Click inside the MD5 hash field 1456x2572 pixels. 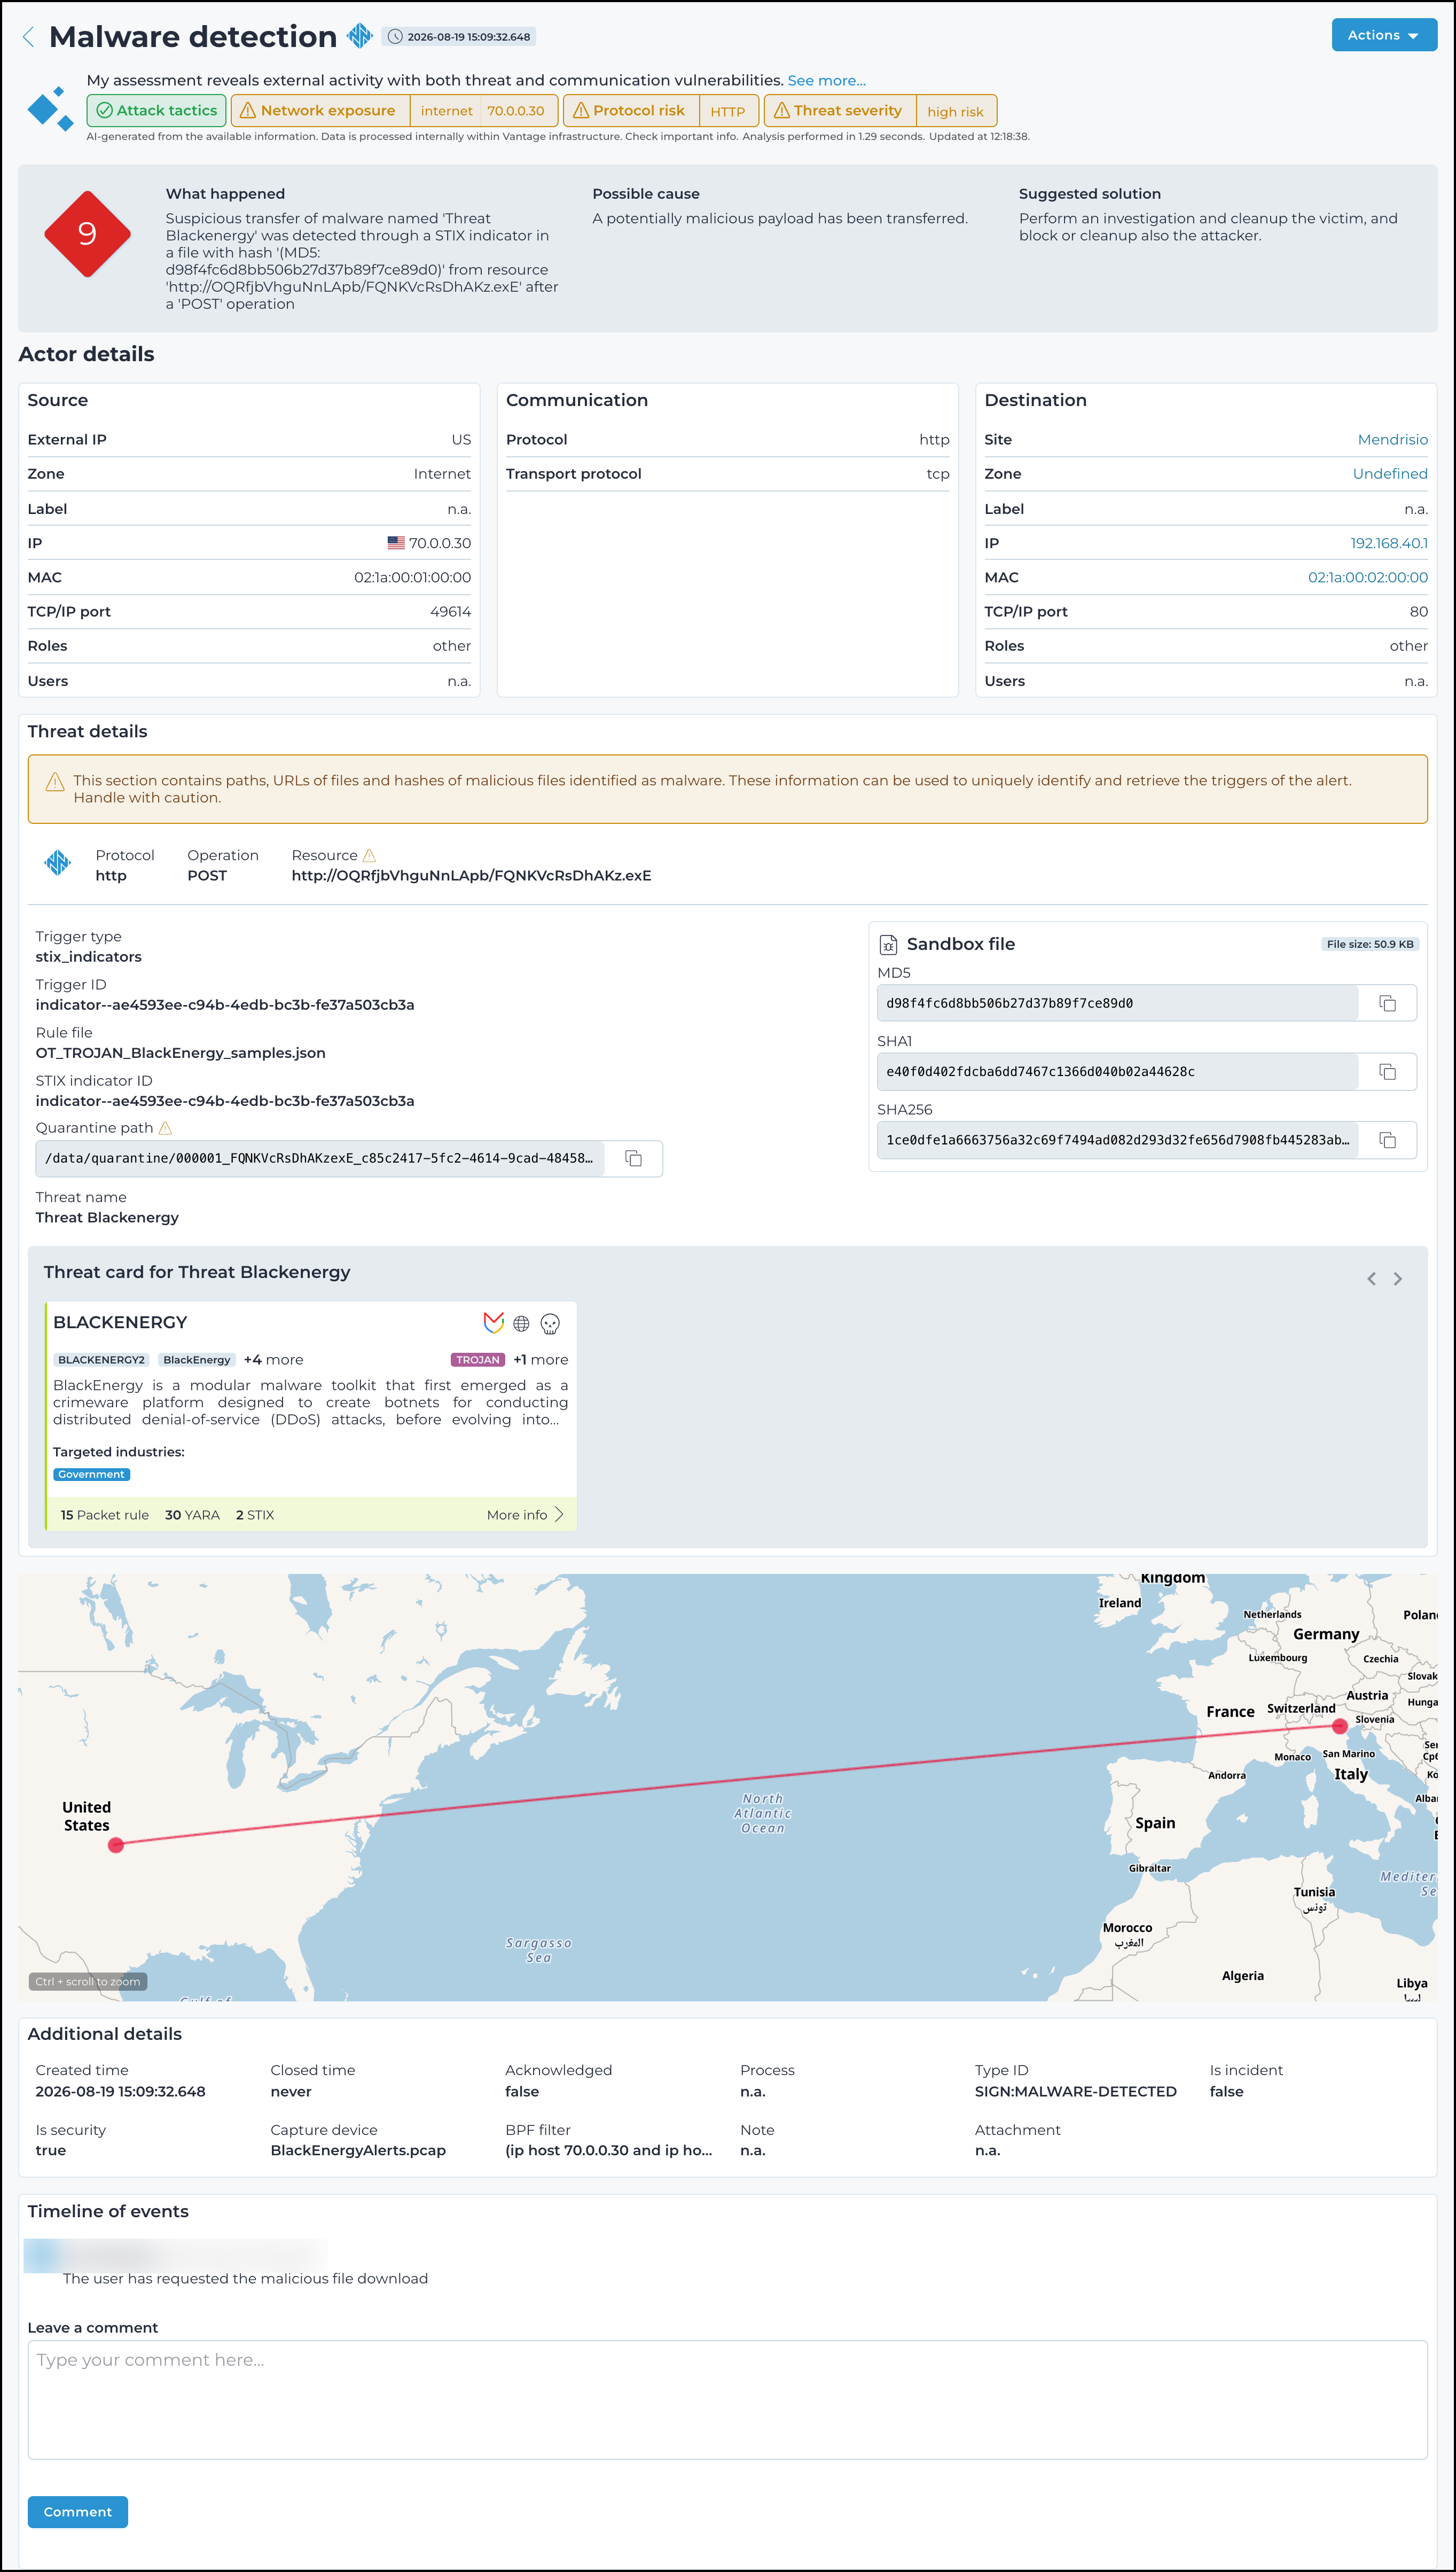click(1117, 1003)
